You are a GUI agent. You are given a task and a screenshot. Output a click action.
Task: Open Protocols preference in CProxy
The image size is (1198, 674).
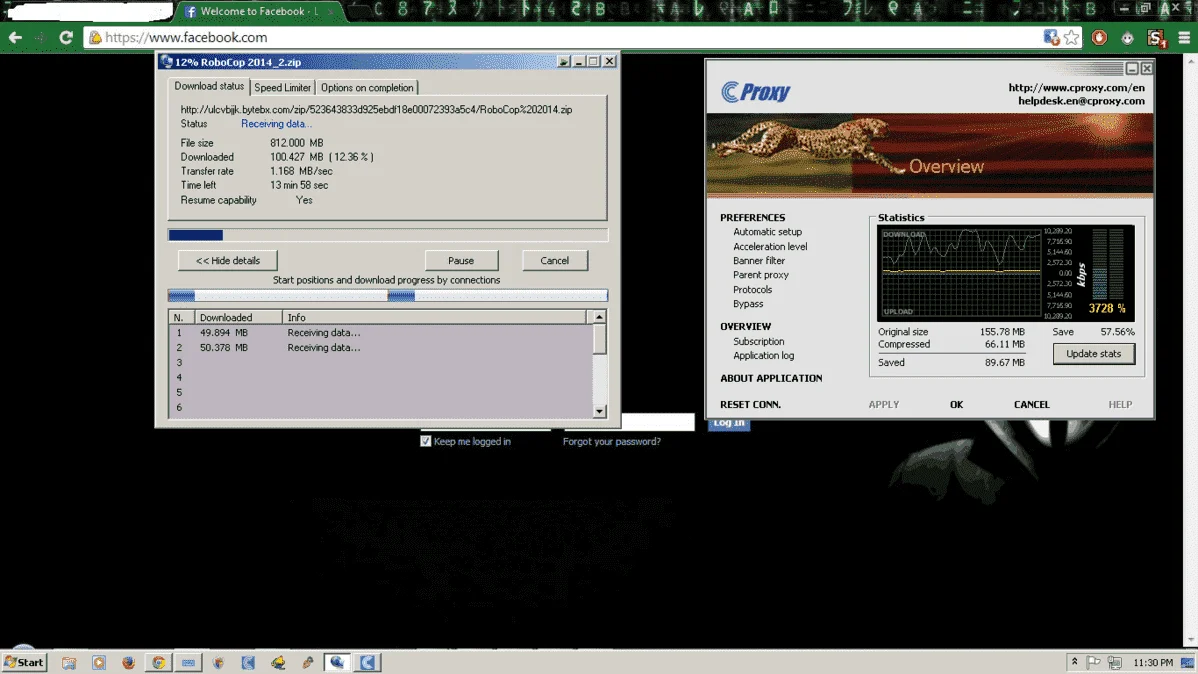[x=753, y=290]
